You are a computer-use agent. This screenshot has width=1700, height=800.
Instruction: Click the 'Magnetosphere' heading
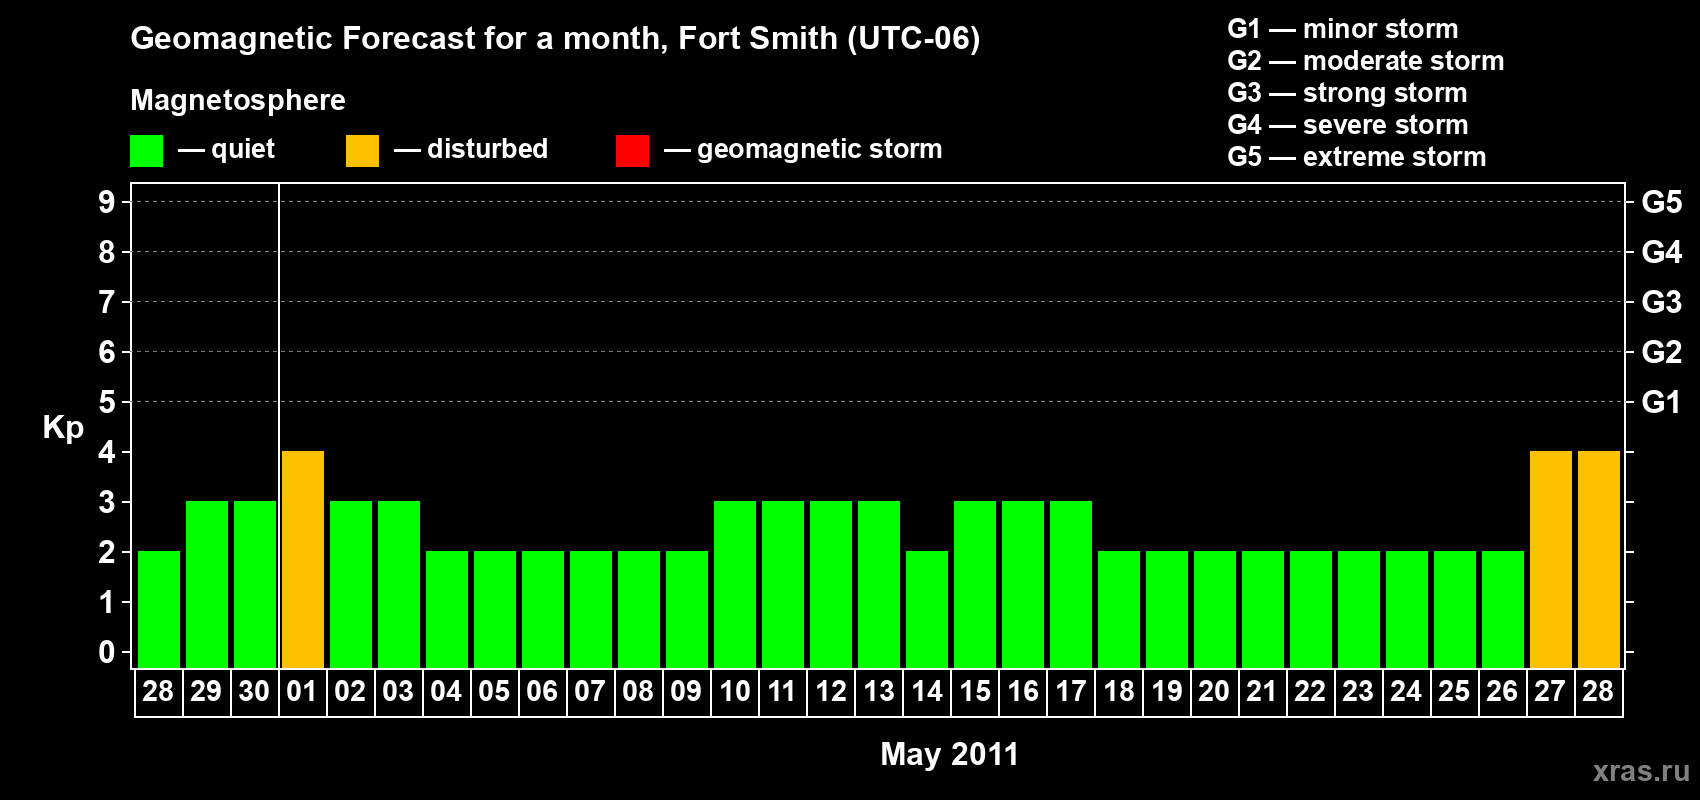pyautogui.click(x=238, y=100)
